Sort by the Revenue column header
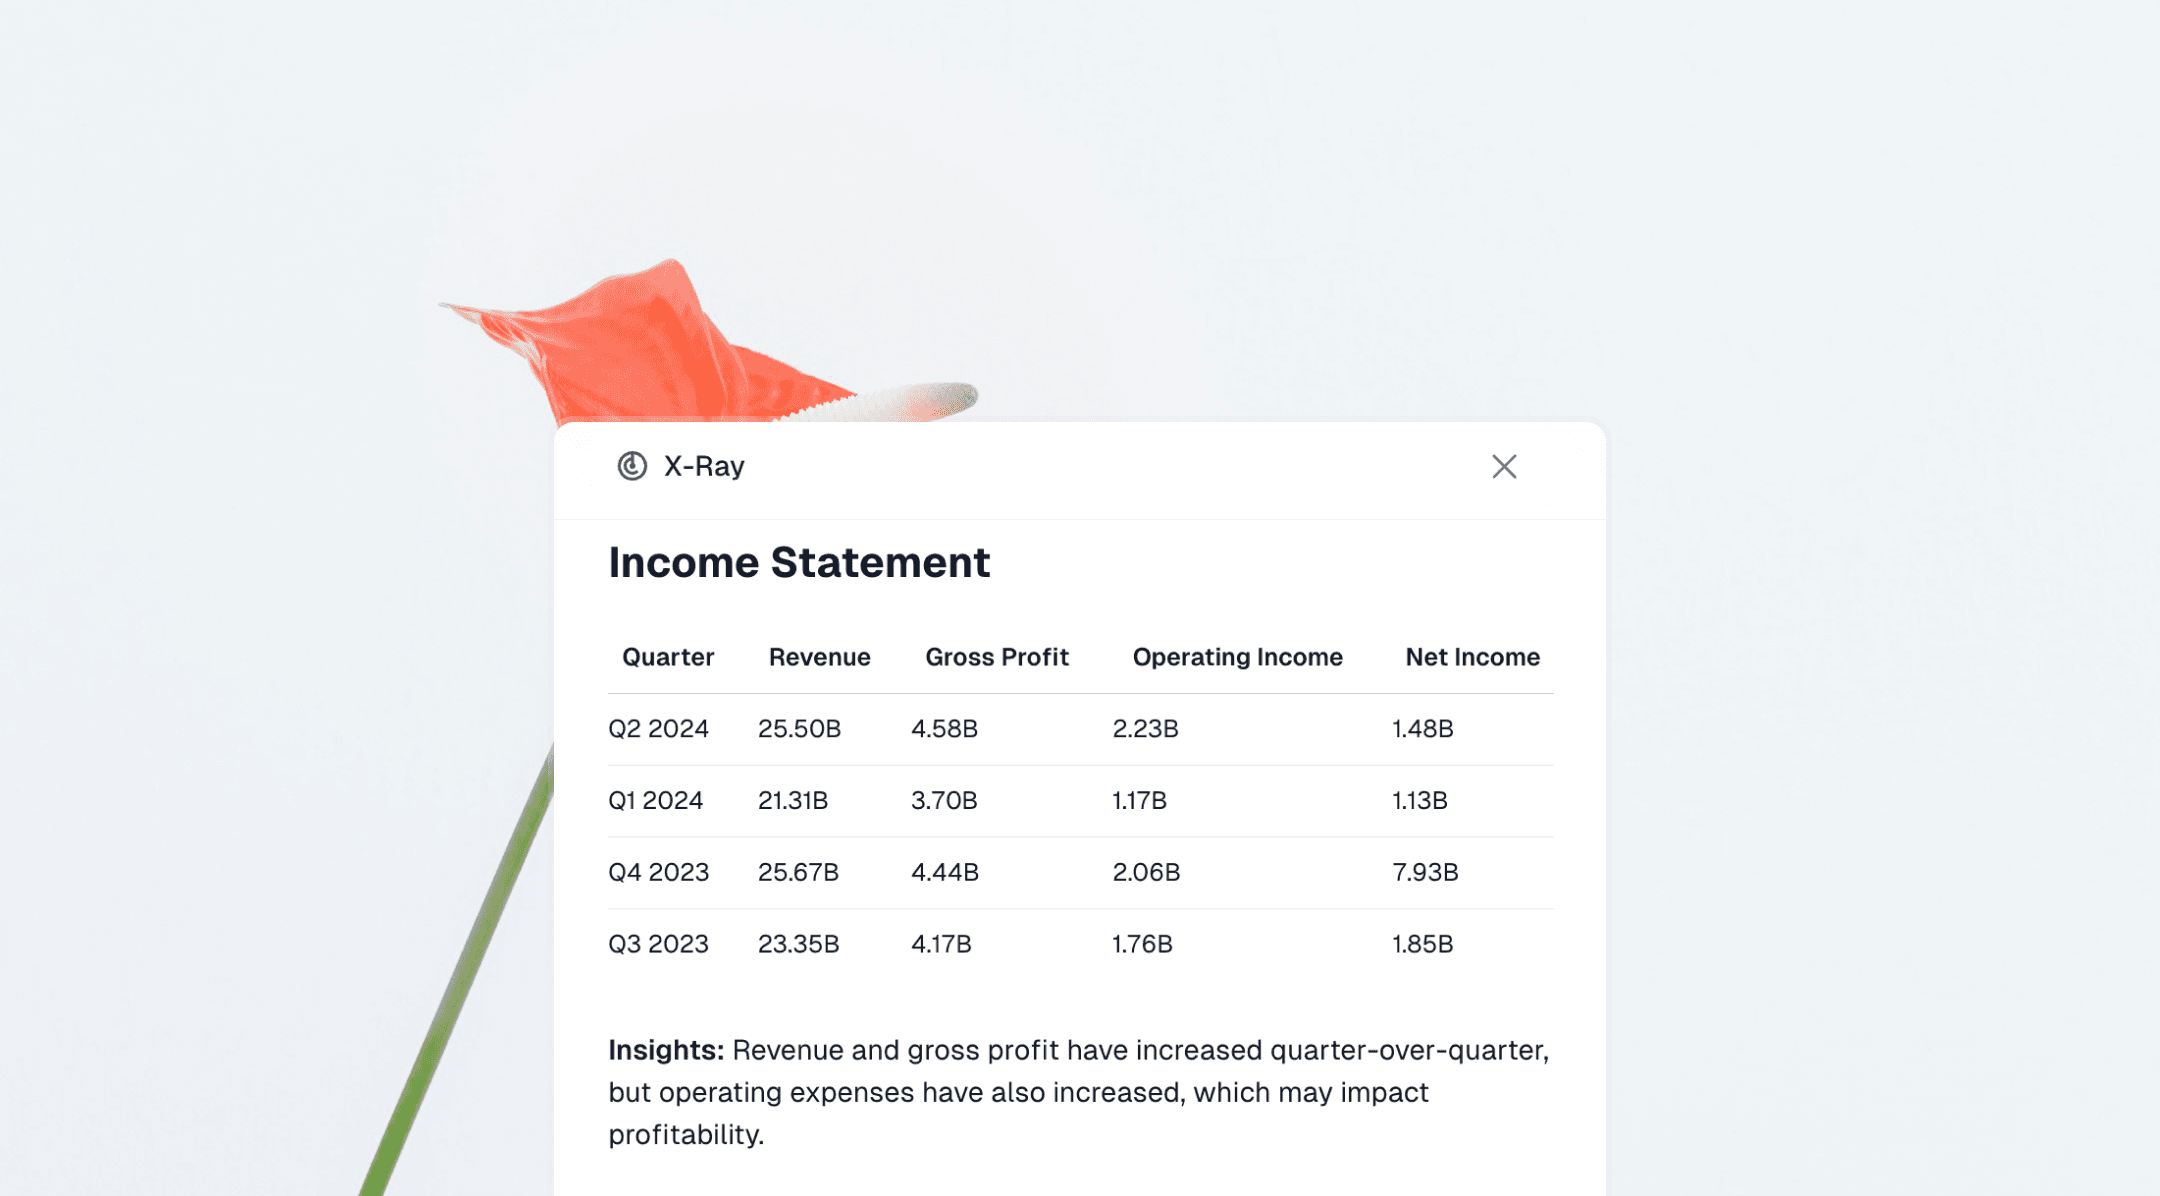Viewport: 2160px width, 1196px height. pyautogui.click(x=818, y=657)
